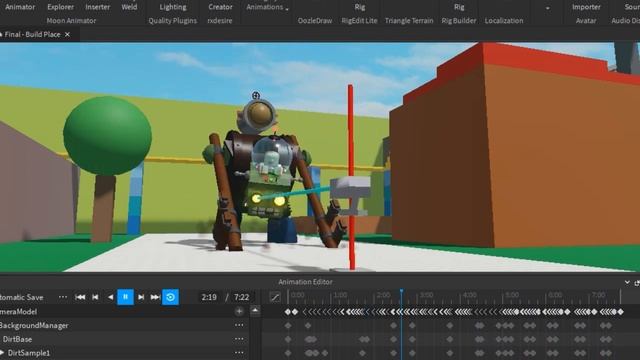This screenshot has height=360, width=640.
Task: Open BackgroundManager track options menu
Action: coord(239,325)
